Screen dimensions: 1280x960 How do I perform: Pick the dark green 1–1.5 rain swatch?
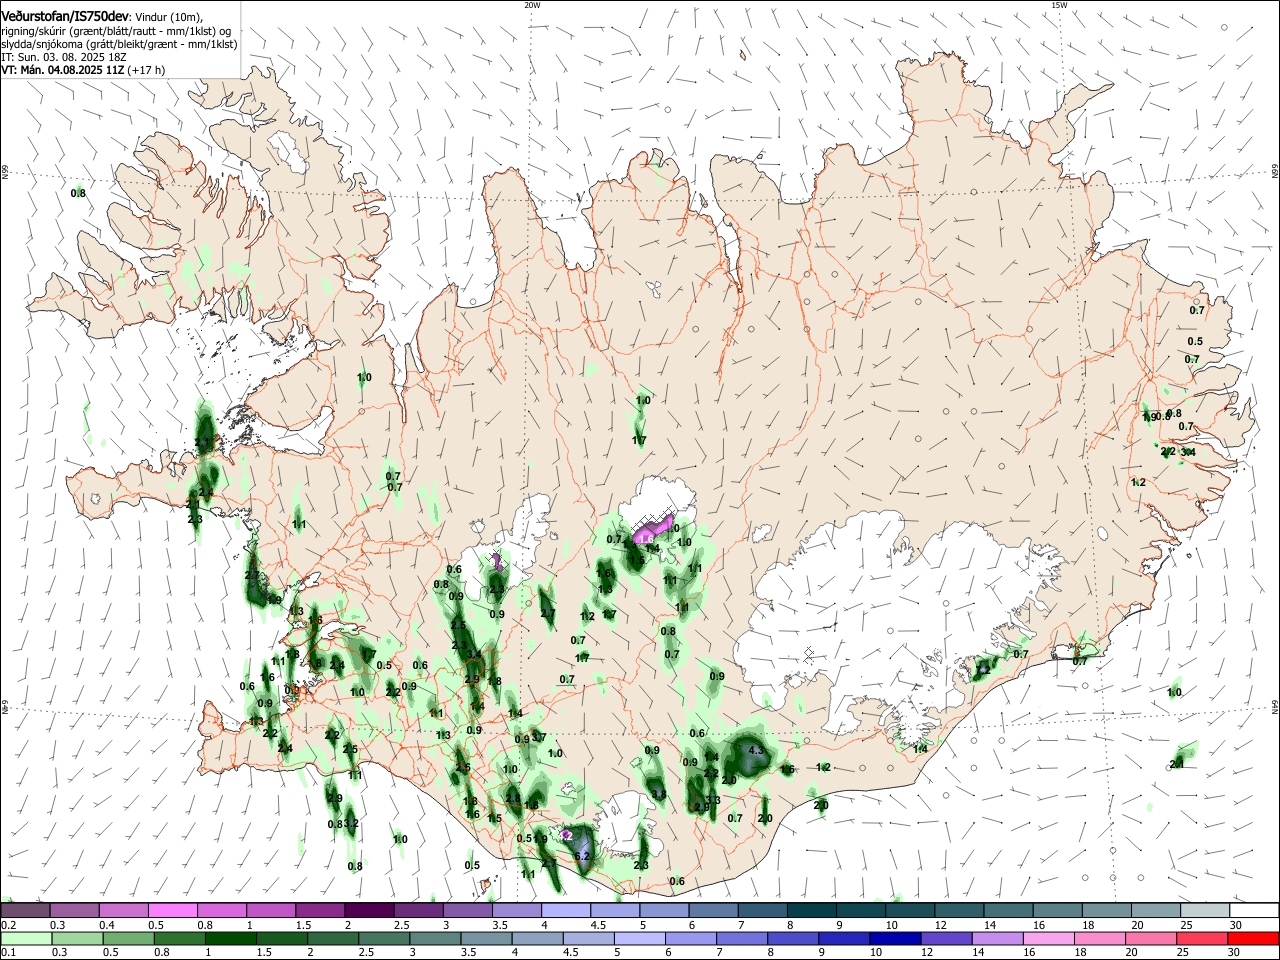pyautogui.click(x=231, y=938)
